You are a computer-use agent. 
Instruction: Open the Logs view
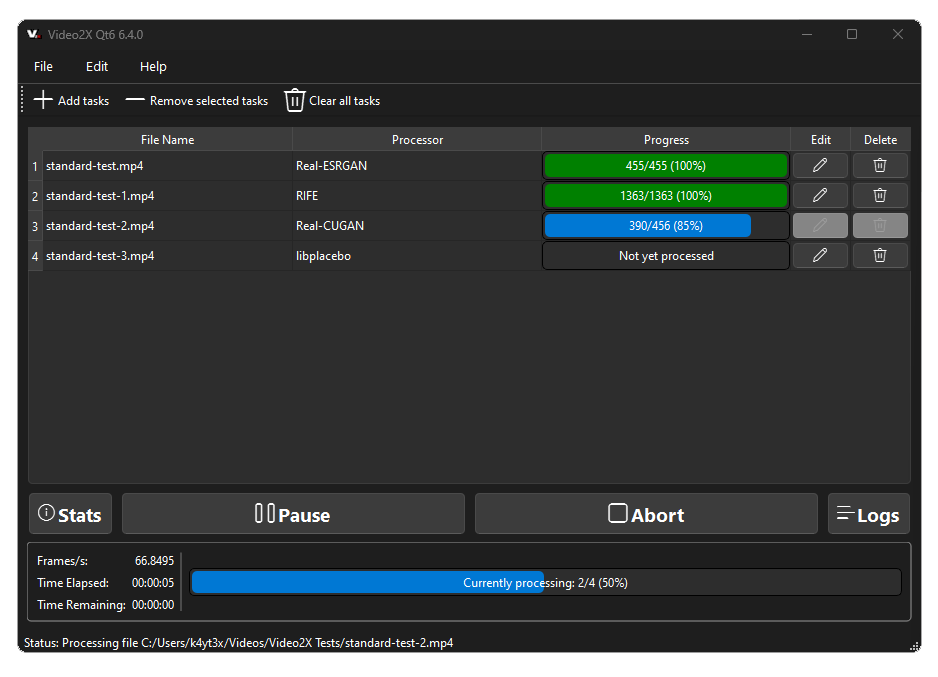(868, 513)
